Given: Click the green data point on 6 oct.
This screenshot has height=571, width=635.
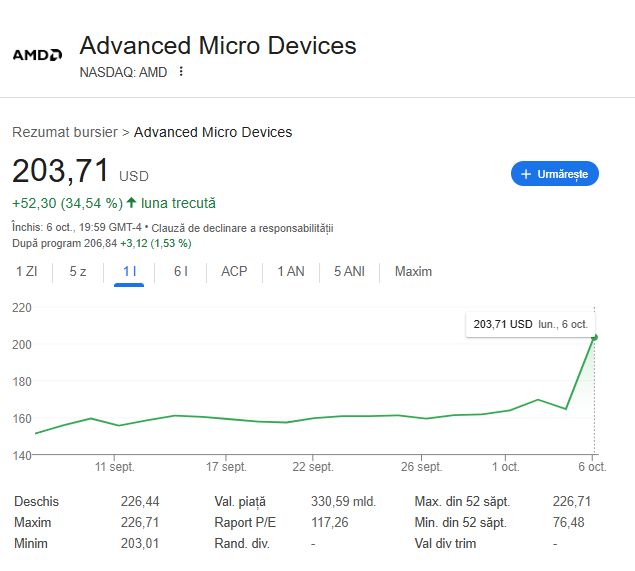Looking at the screenshot, I should click(x=595, y=337).
